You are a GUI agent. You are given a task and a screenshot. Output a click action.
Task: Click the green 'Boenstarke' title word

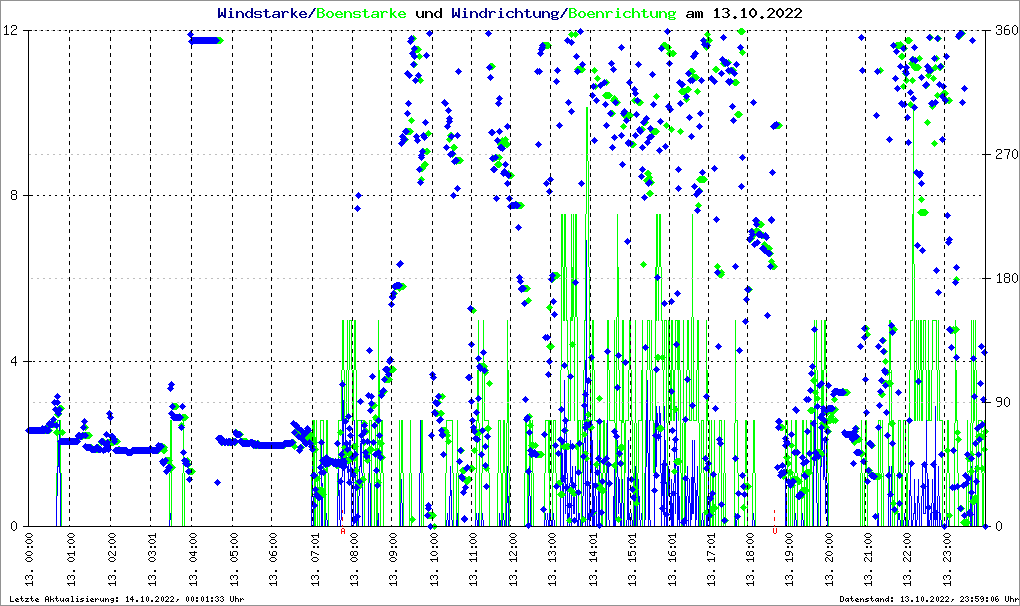tap(361, 13)
